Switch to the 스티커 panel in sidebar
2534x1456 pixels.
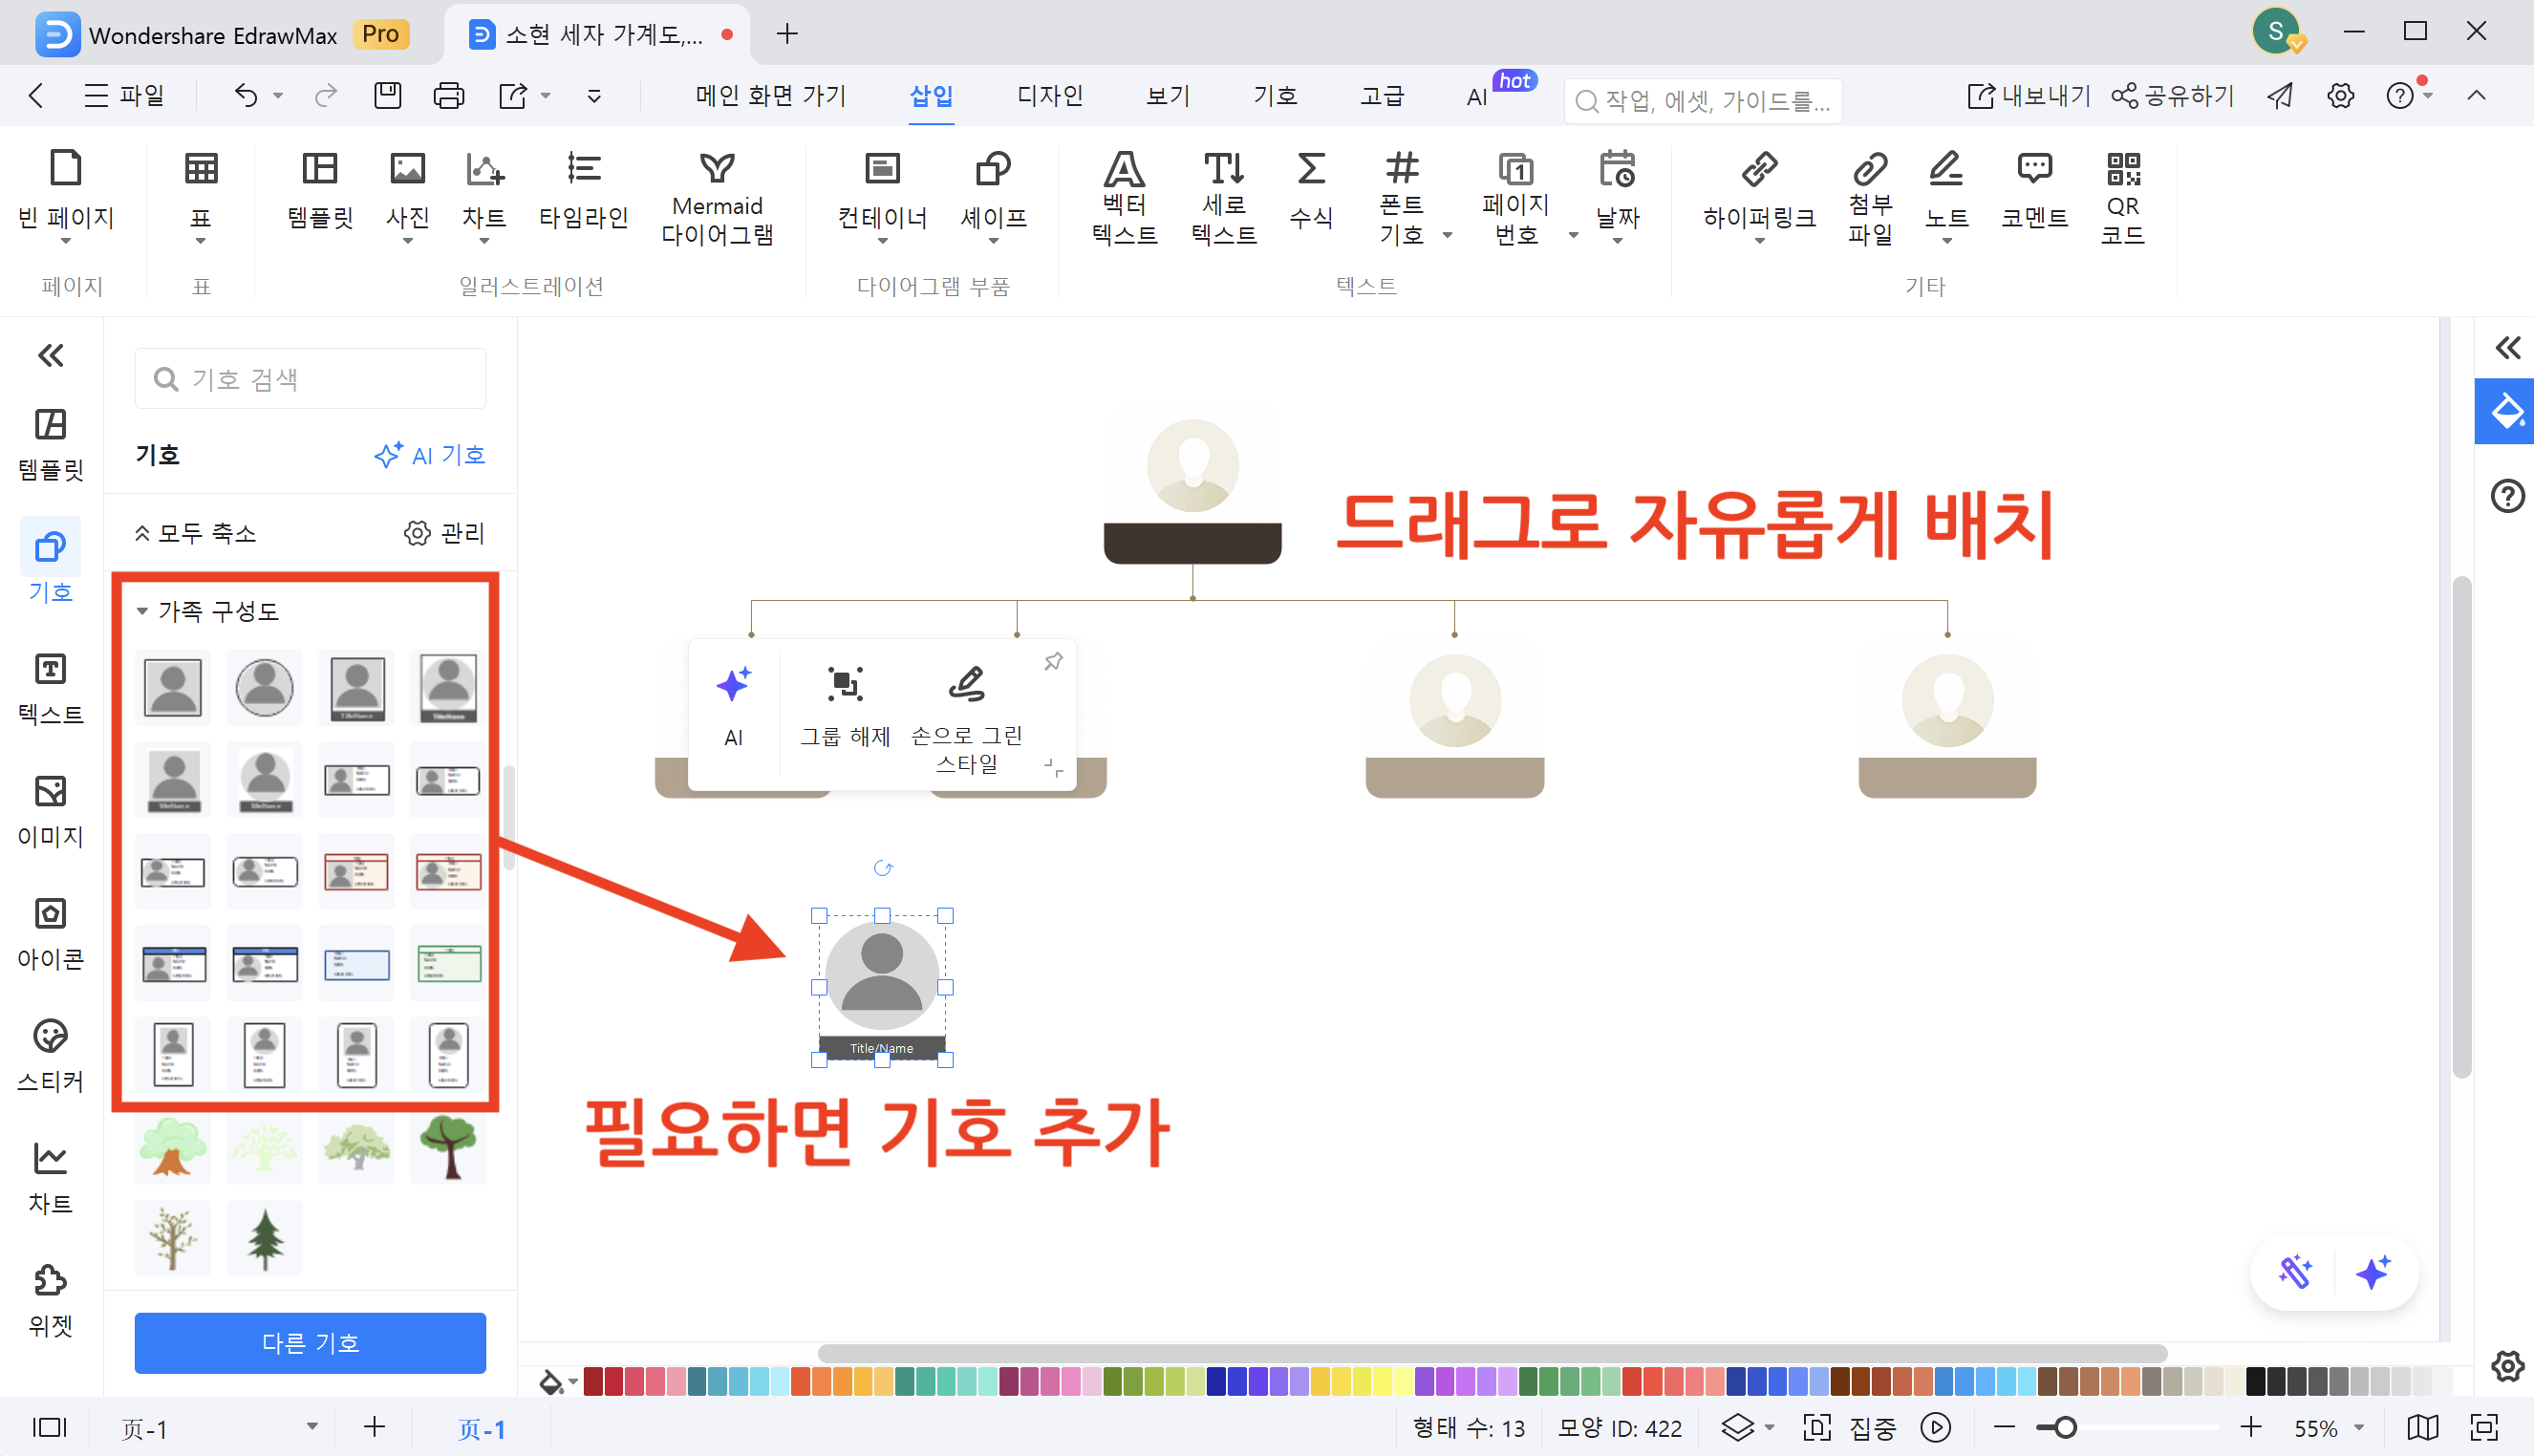(x=50, y=1055)
